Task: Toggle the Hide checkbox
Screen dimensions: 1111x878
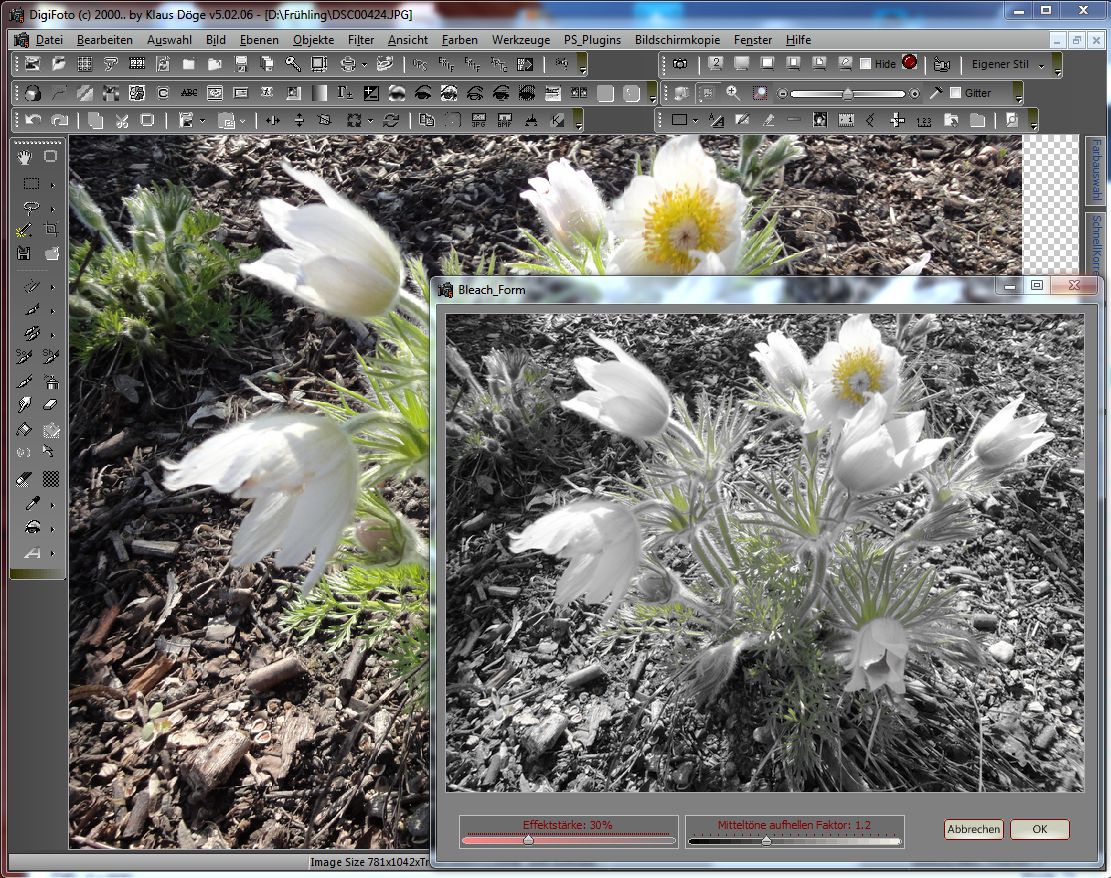Action: coord(866,64)
